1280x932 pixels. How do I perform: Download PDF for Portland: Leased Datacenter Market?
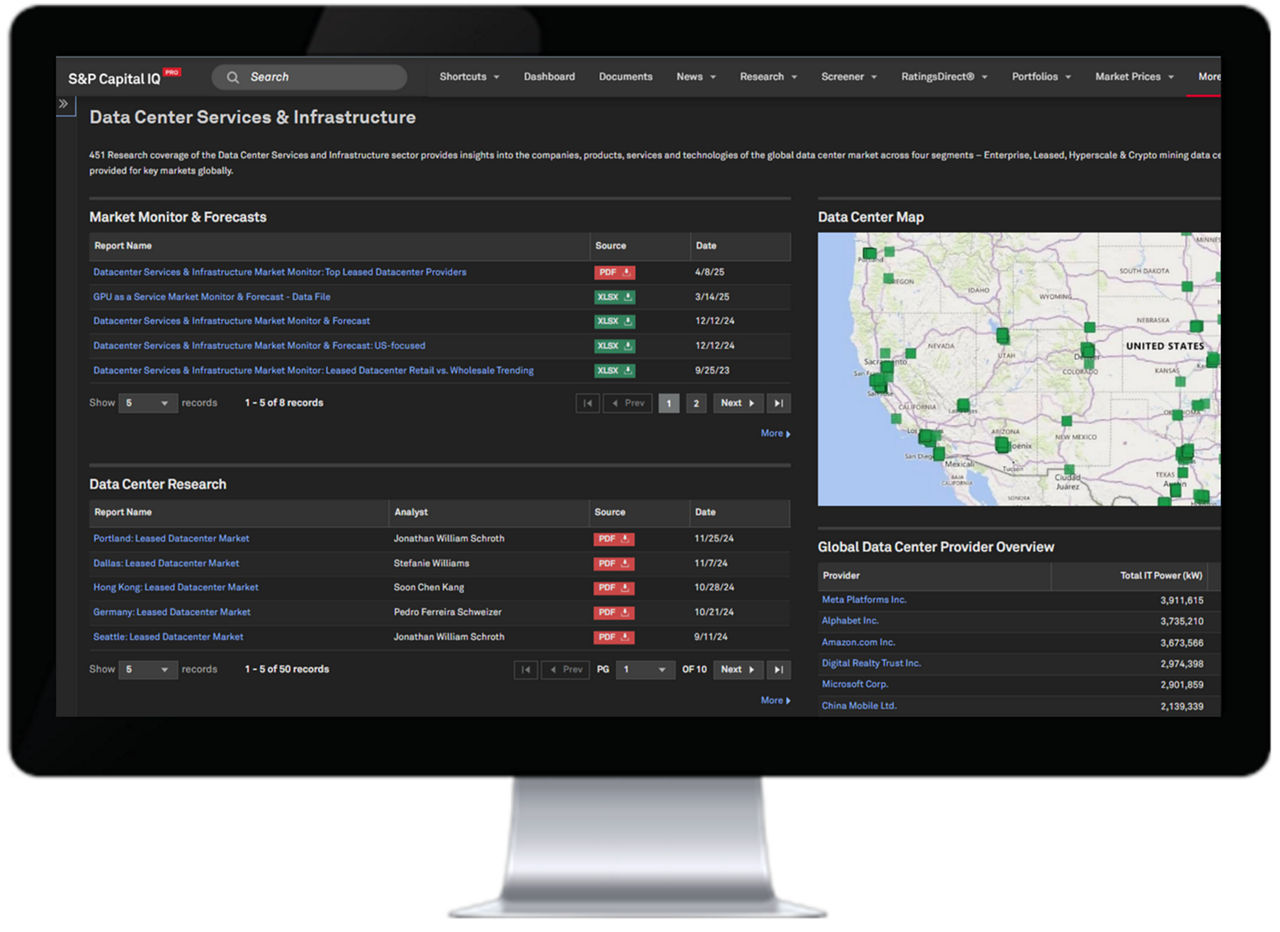[615, 539]
